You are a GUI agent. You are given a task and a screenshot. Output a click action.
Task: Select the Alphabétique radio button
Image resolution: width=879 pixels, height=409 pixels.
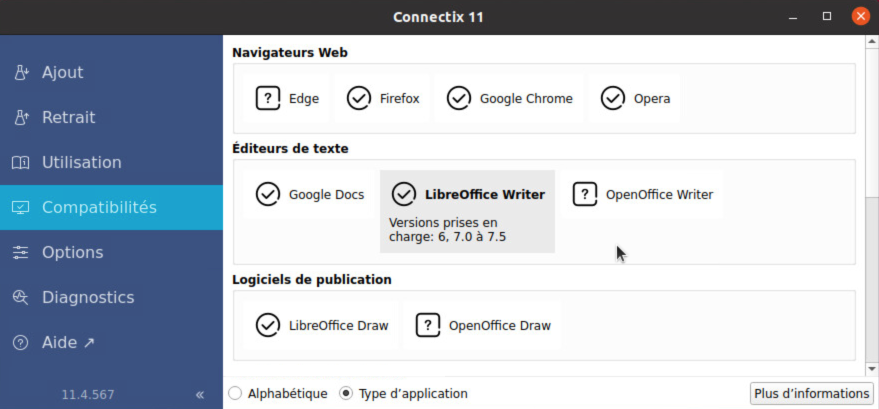[235, 393]
